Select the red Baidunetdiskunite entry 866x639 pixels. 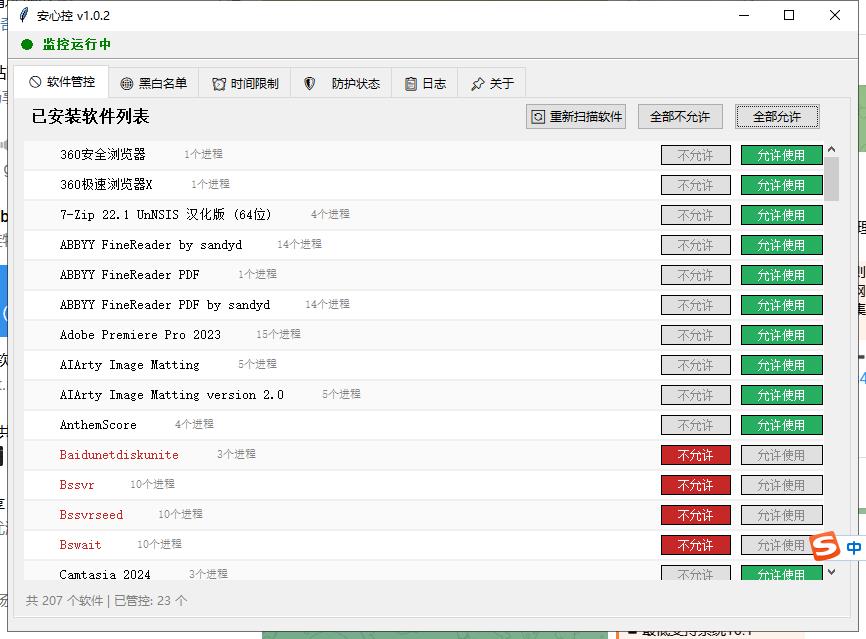pos(119,455)
